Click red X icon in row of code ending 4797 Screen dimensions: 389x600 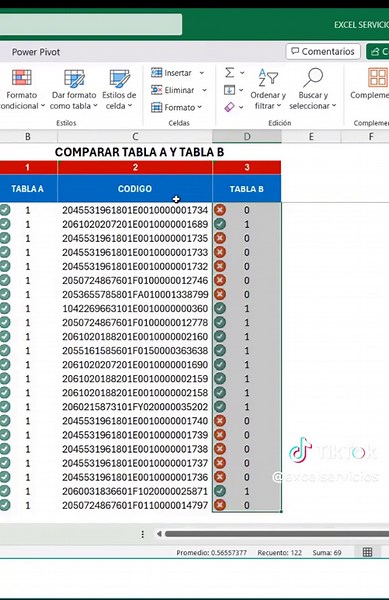220,505
